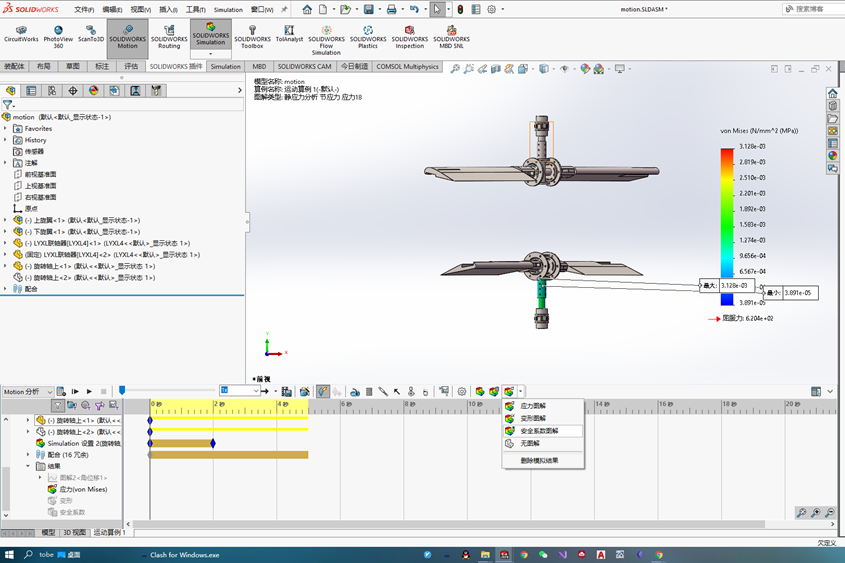Screen dimensions: 845x563
Task: Open the playback mode arrow dropdown
Action: (x=275, y=392)
